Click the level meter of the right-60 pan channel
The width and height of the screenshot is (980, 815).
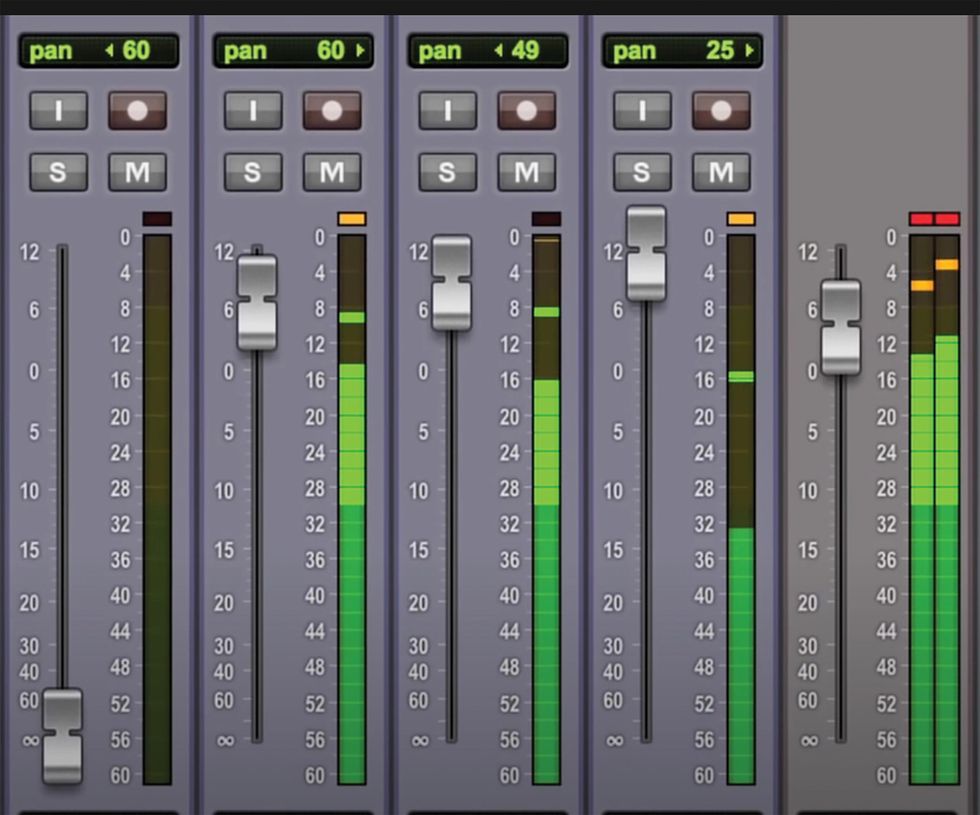[352, 509]
